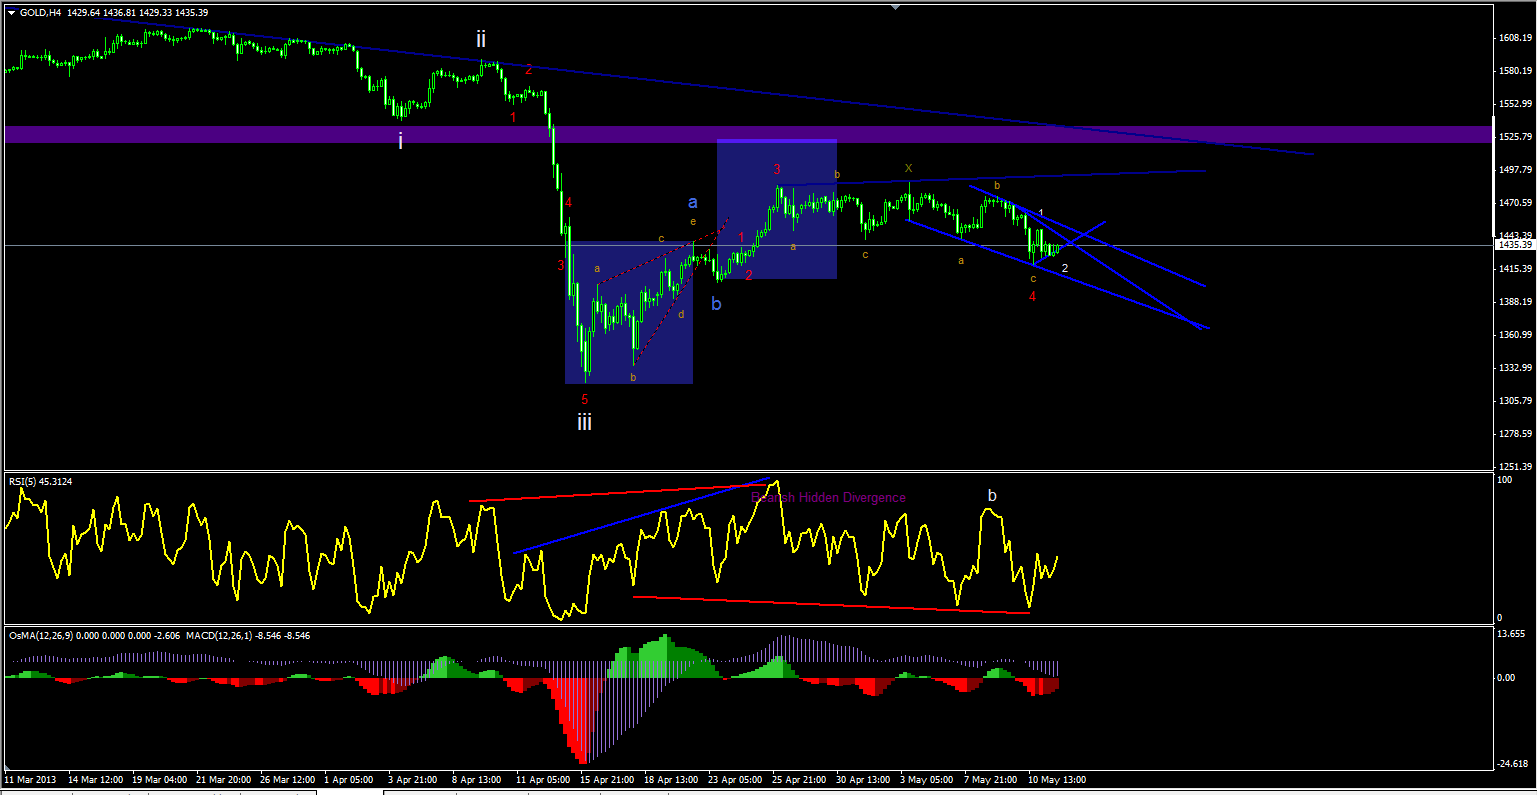
Task: Click the 1497.79 price axis label
Action: click(x=1517, y=170)
